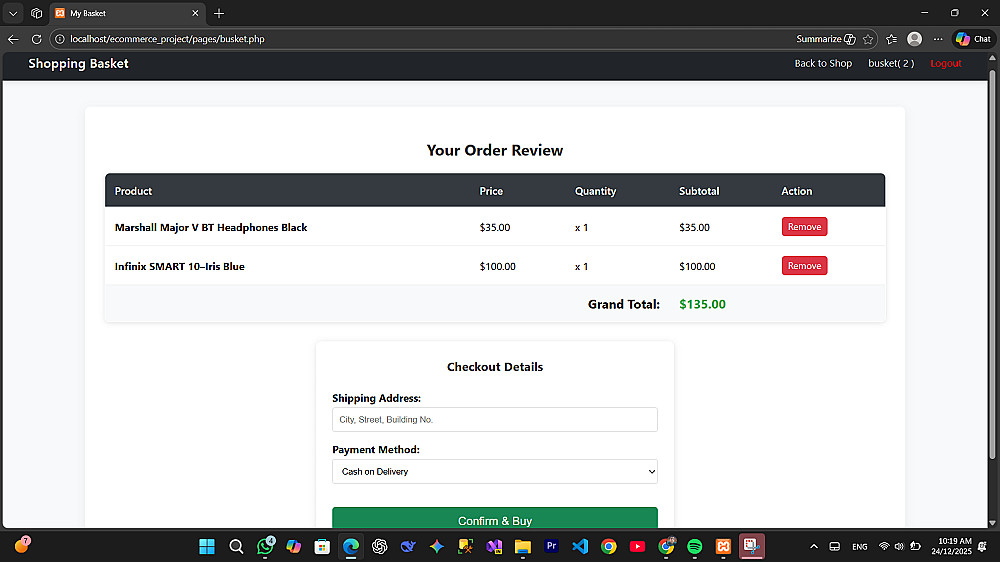The width and height of the screenshot is (1000, 562).
Task: Open tab actions workspace icon
Action: tap(36, 13)
